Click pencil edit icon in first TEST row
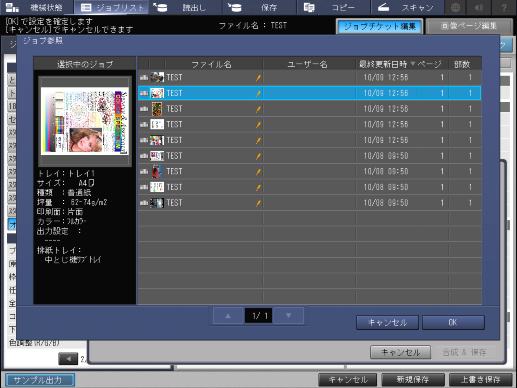The width and height of the screenshot is (517, 388). click(x=258, y=78)
